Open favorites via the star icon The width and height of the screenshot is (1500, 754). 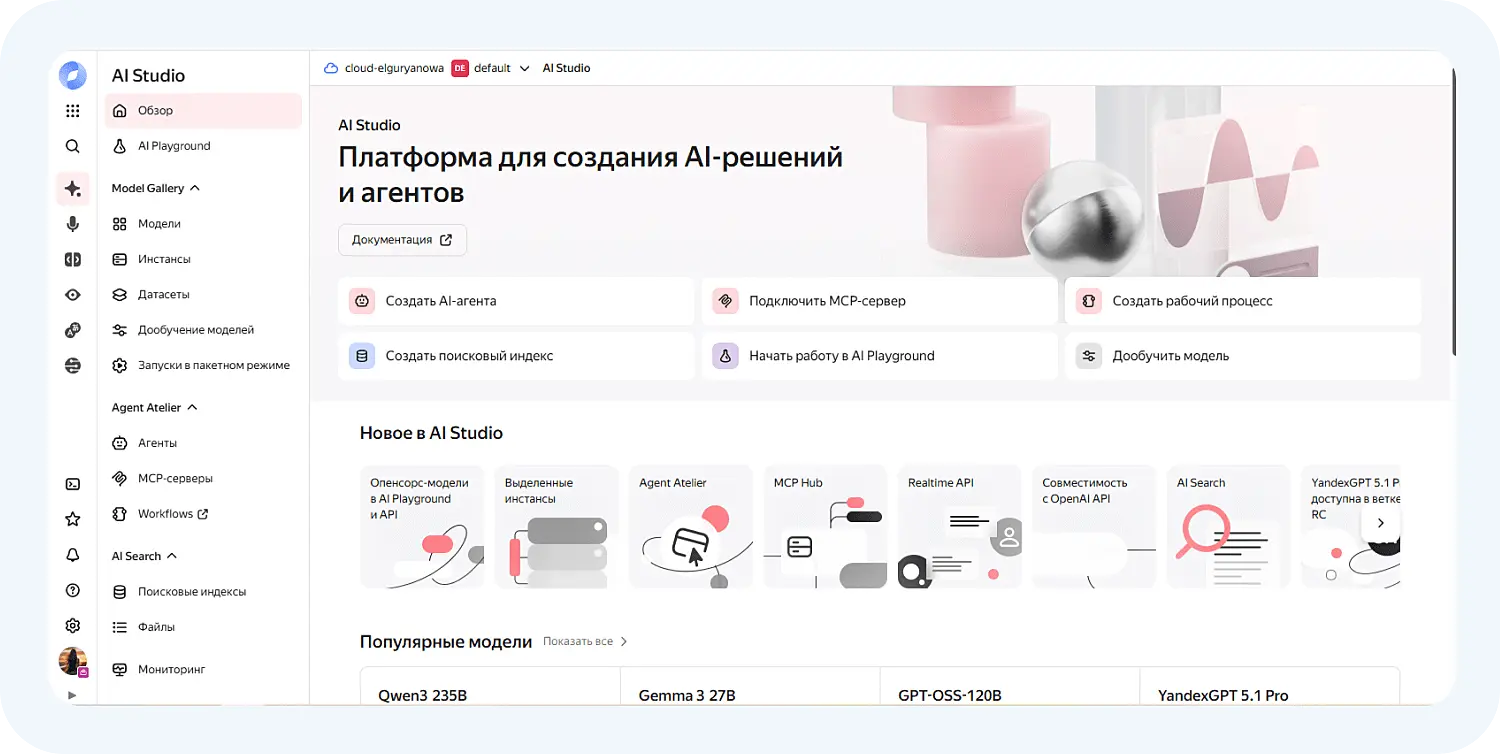tap(72, 518)
